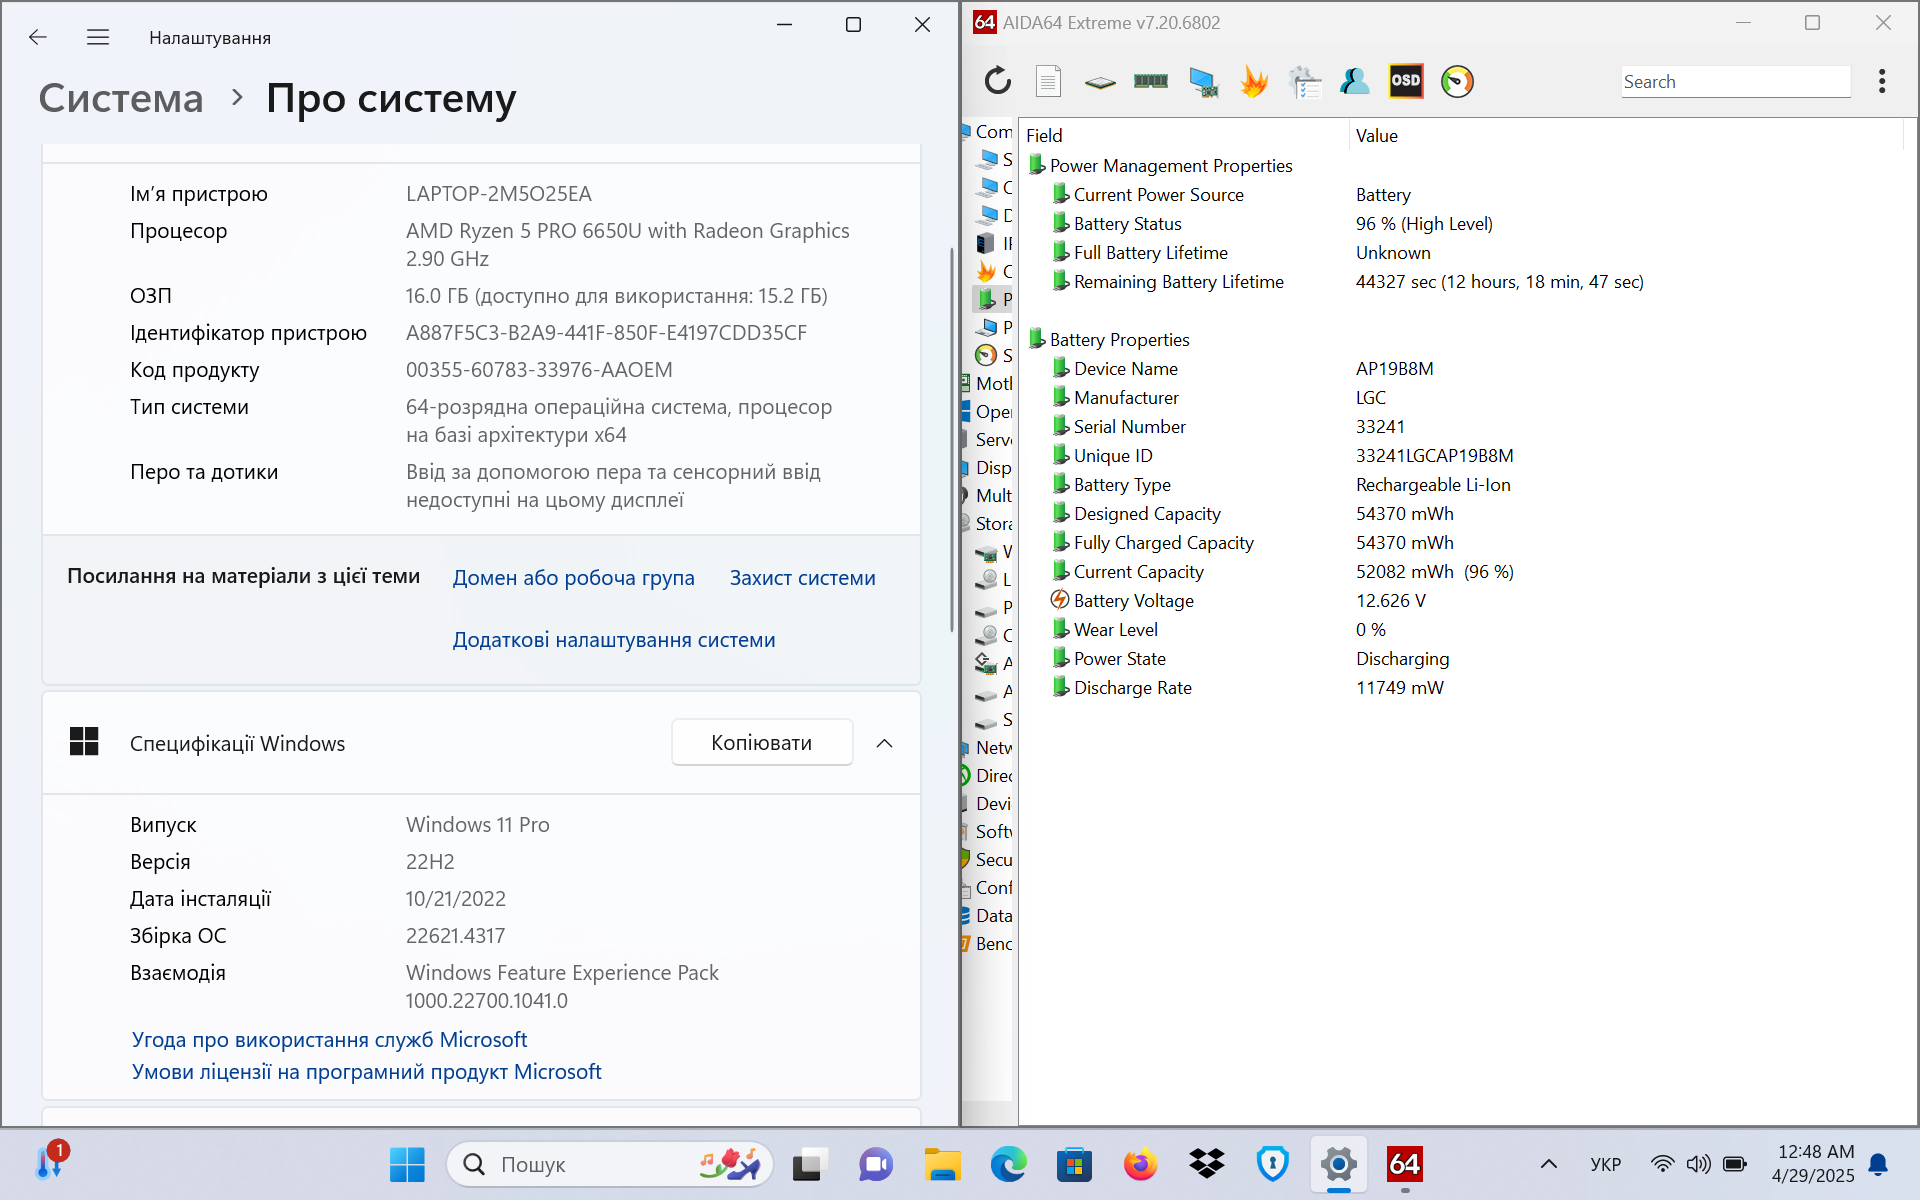Open Dropbox from the taskbar

tap(1206, 1164)
